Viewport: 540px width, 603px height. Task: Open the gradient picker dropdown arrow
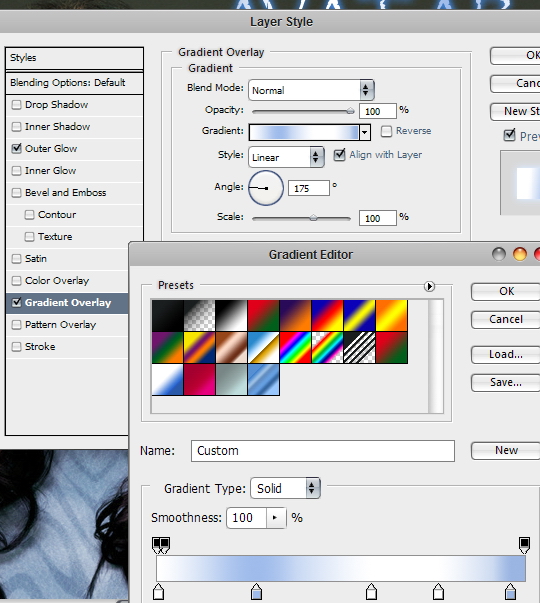point(364,133)
